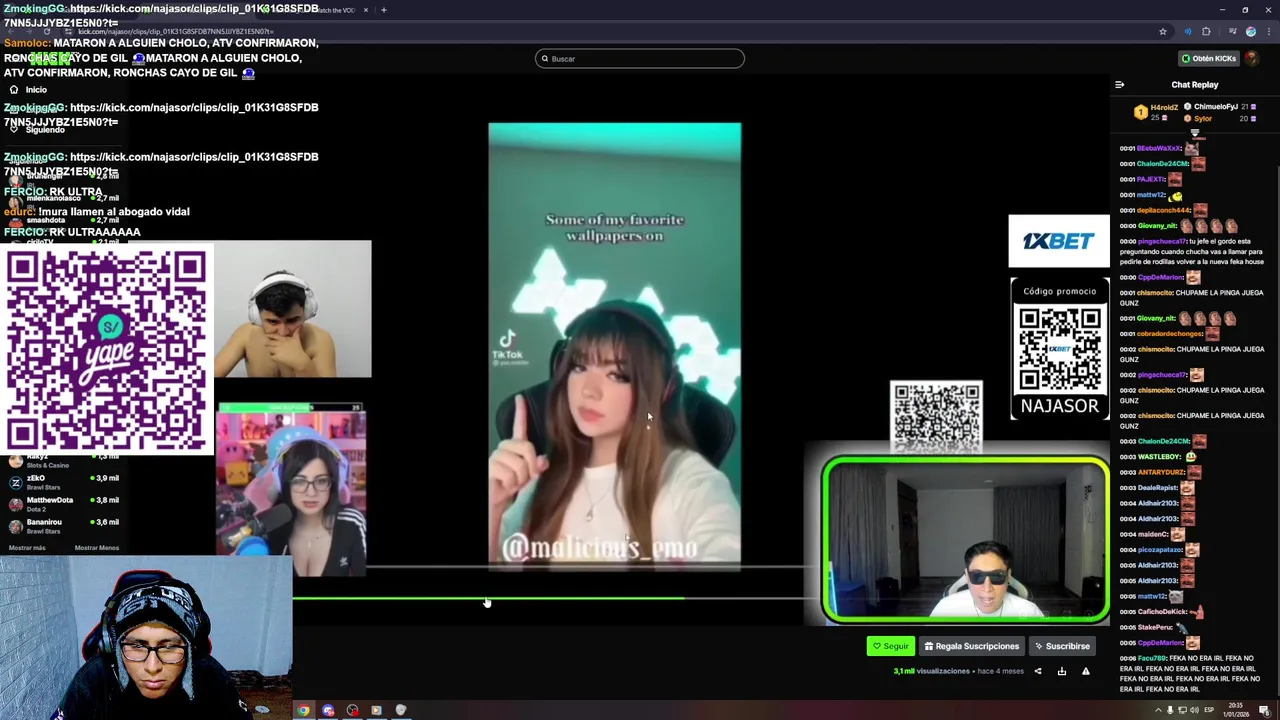Image resolution: width=1280 pixels, height=720 pixels.
Task: Close the current browser tab
Action: point(366,10)
